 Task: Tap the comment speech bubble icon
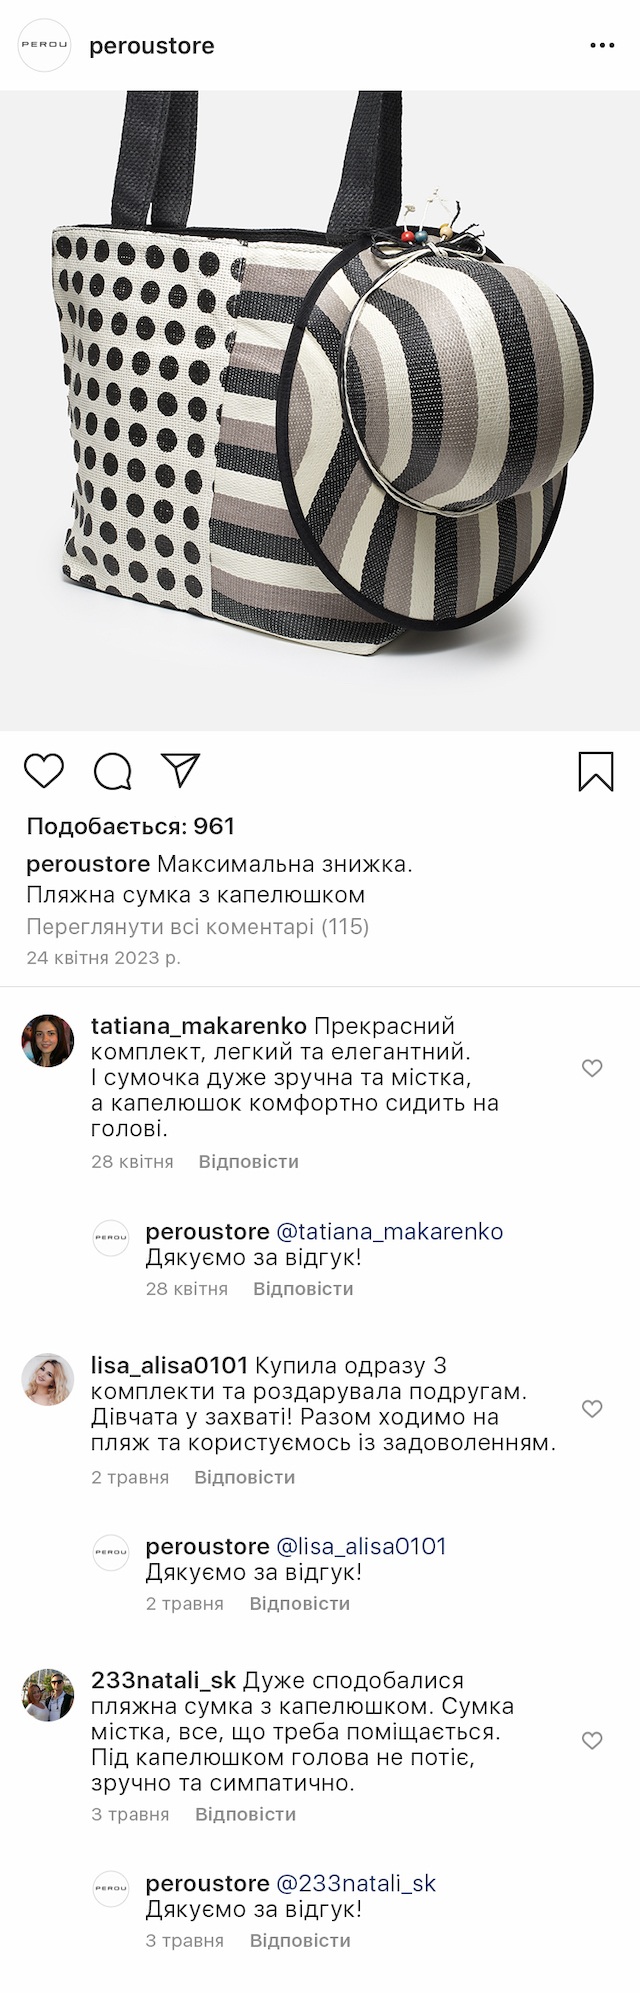(113, 771)
